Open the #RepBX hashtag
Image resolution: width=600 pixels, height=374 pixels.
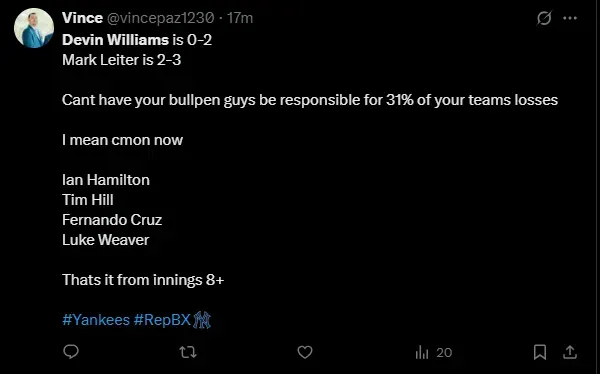[x=162, y=320]
